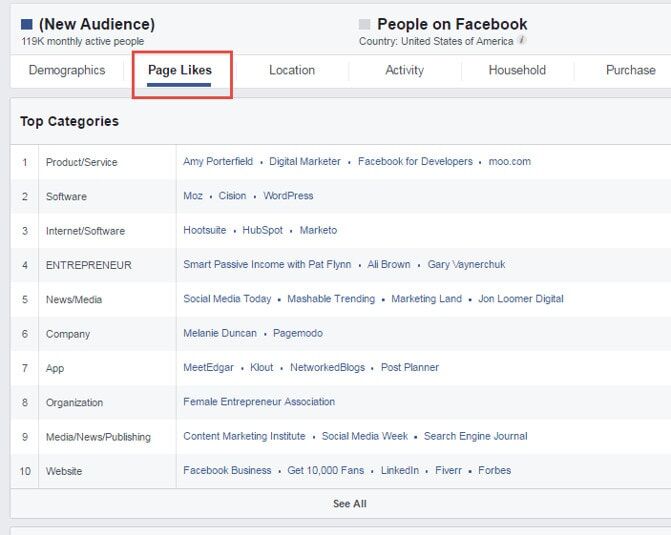Open the Location tab
The height and width of the screenshot is (535, 671).
[x=292, y=70]
